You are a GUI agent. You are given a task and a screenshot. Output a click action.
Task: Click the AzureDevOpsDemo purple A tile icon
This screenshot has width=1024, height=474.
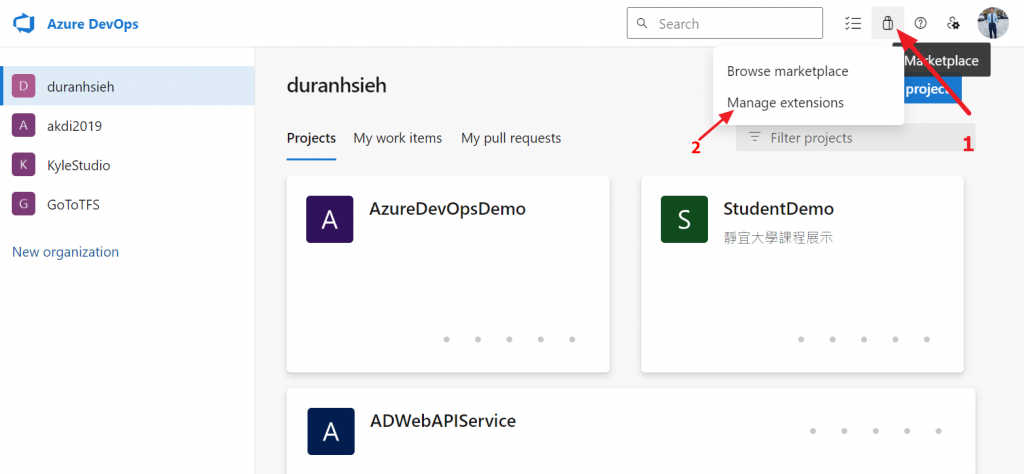[x=330, y=219]
